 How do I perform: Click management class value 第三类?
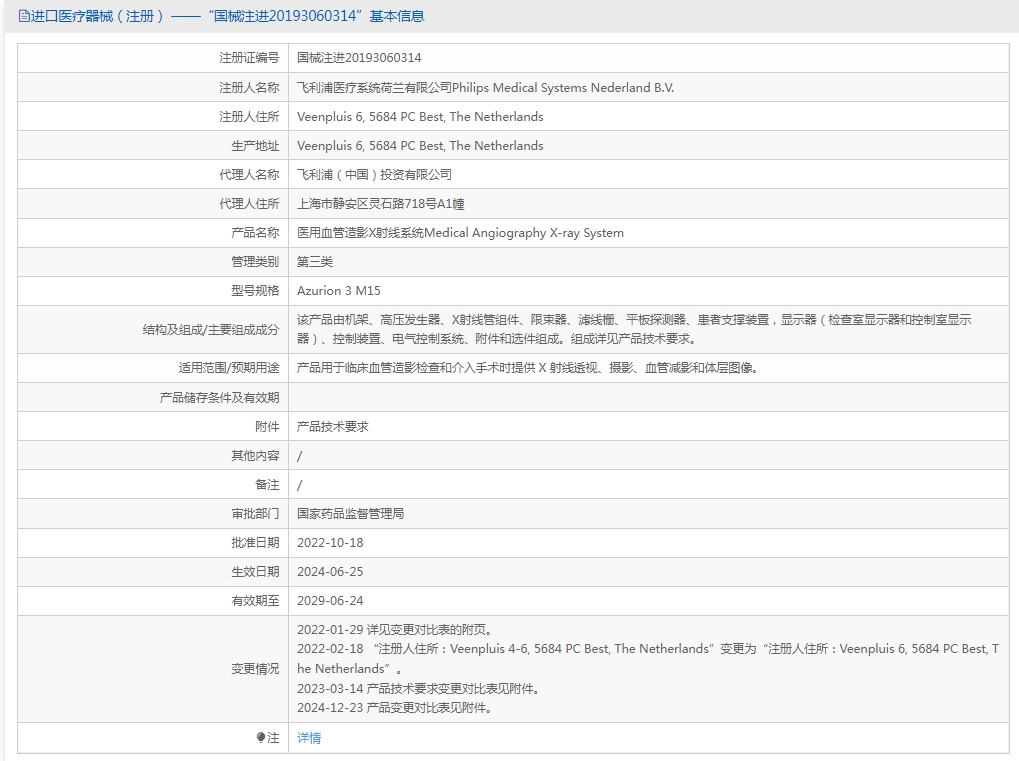click(x=315, y=261)
